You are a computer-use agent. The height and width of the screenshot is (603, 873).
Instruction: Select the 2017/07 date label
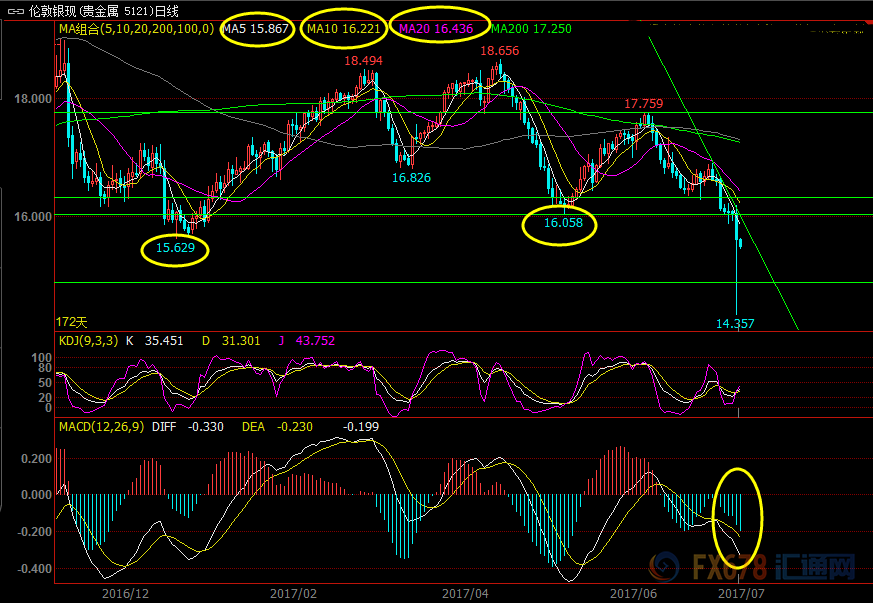[x=742, y=594]
